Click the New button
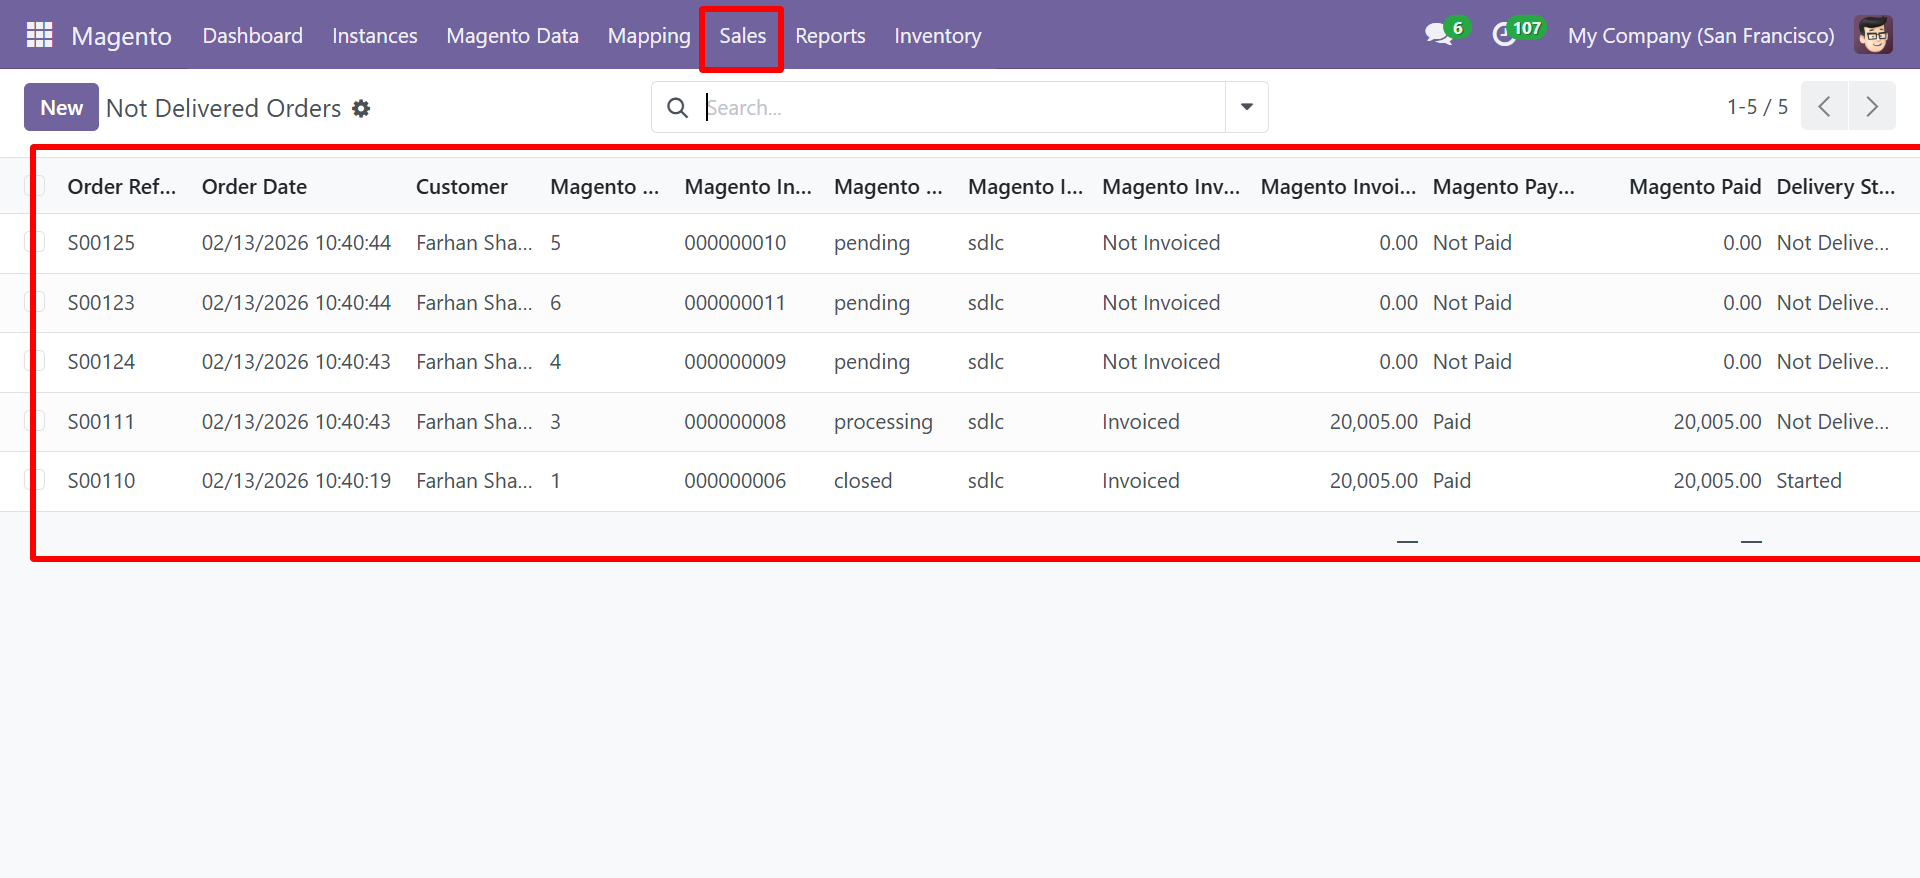This screenshot has width=1920, height=878. click(61, 107)
